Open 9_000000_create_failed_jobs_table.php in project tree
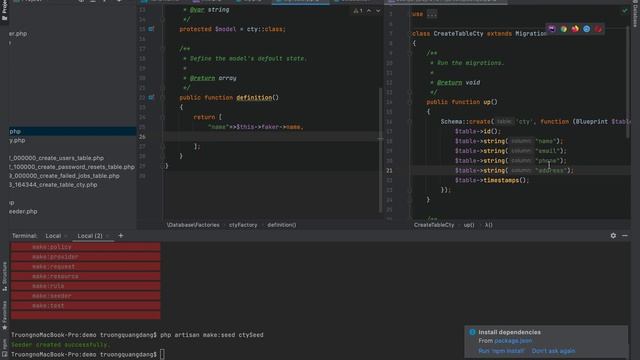The image size is (640, 360). click(x=64, y=176)
